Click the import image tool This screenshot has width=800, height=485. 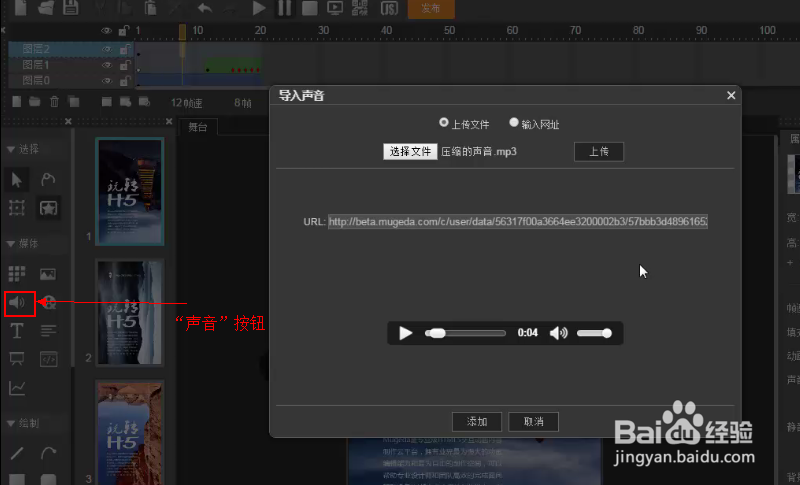[x=48, y=274]
